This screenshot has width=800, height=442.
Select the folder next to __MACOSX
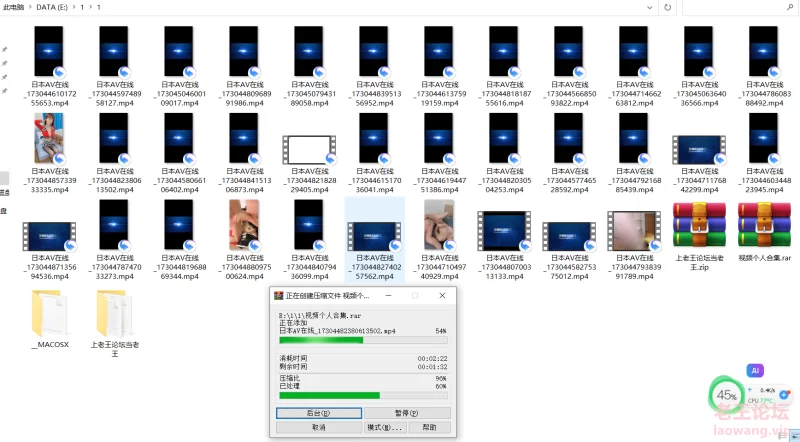pyautogui.click(x=114, y=312)
